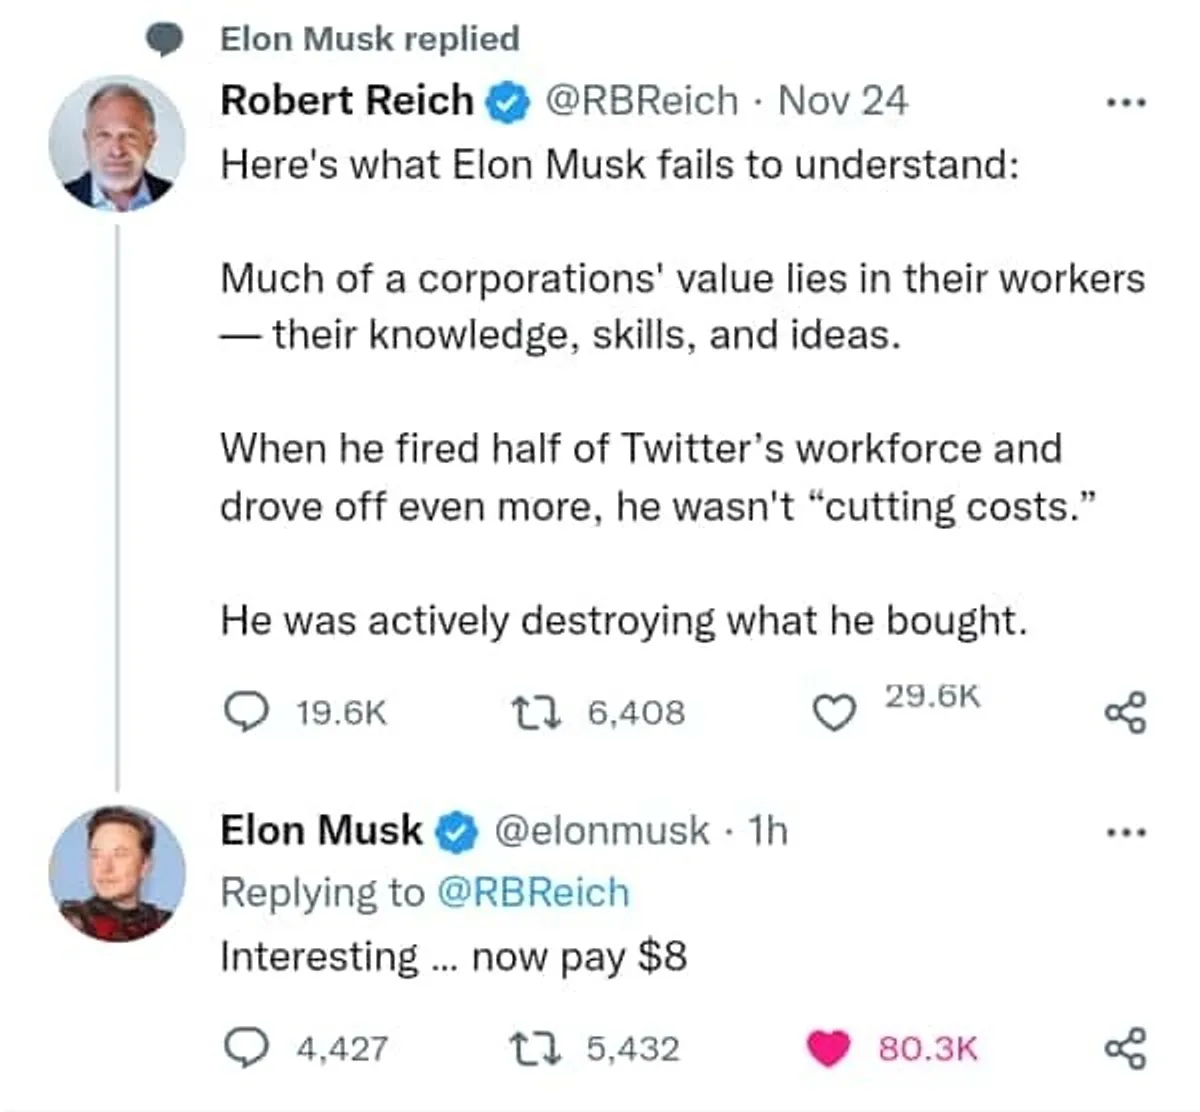Open more options on Robert Reich's tweet

pos(1125,102)
